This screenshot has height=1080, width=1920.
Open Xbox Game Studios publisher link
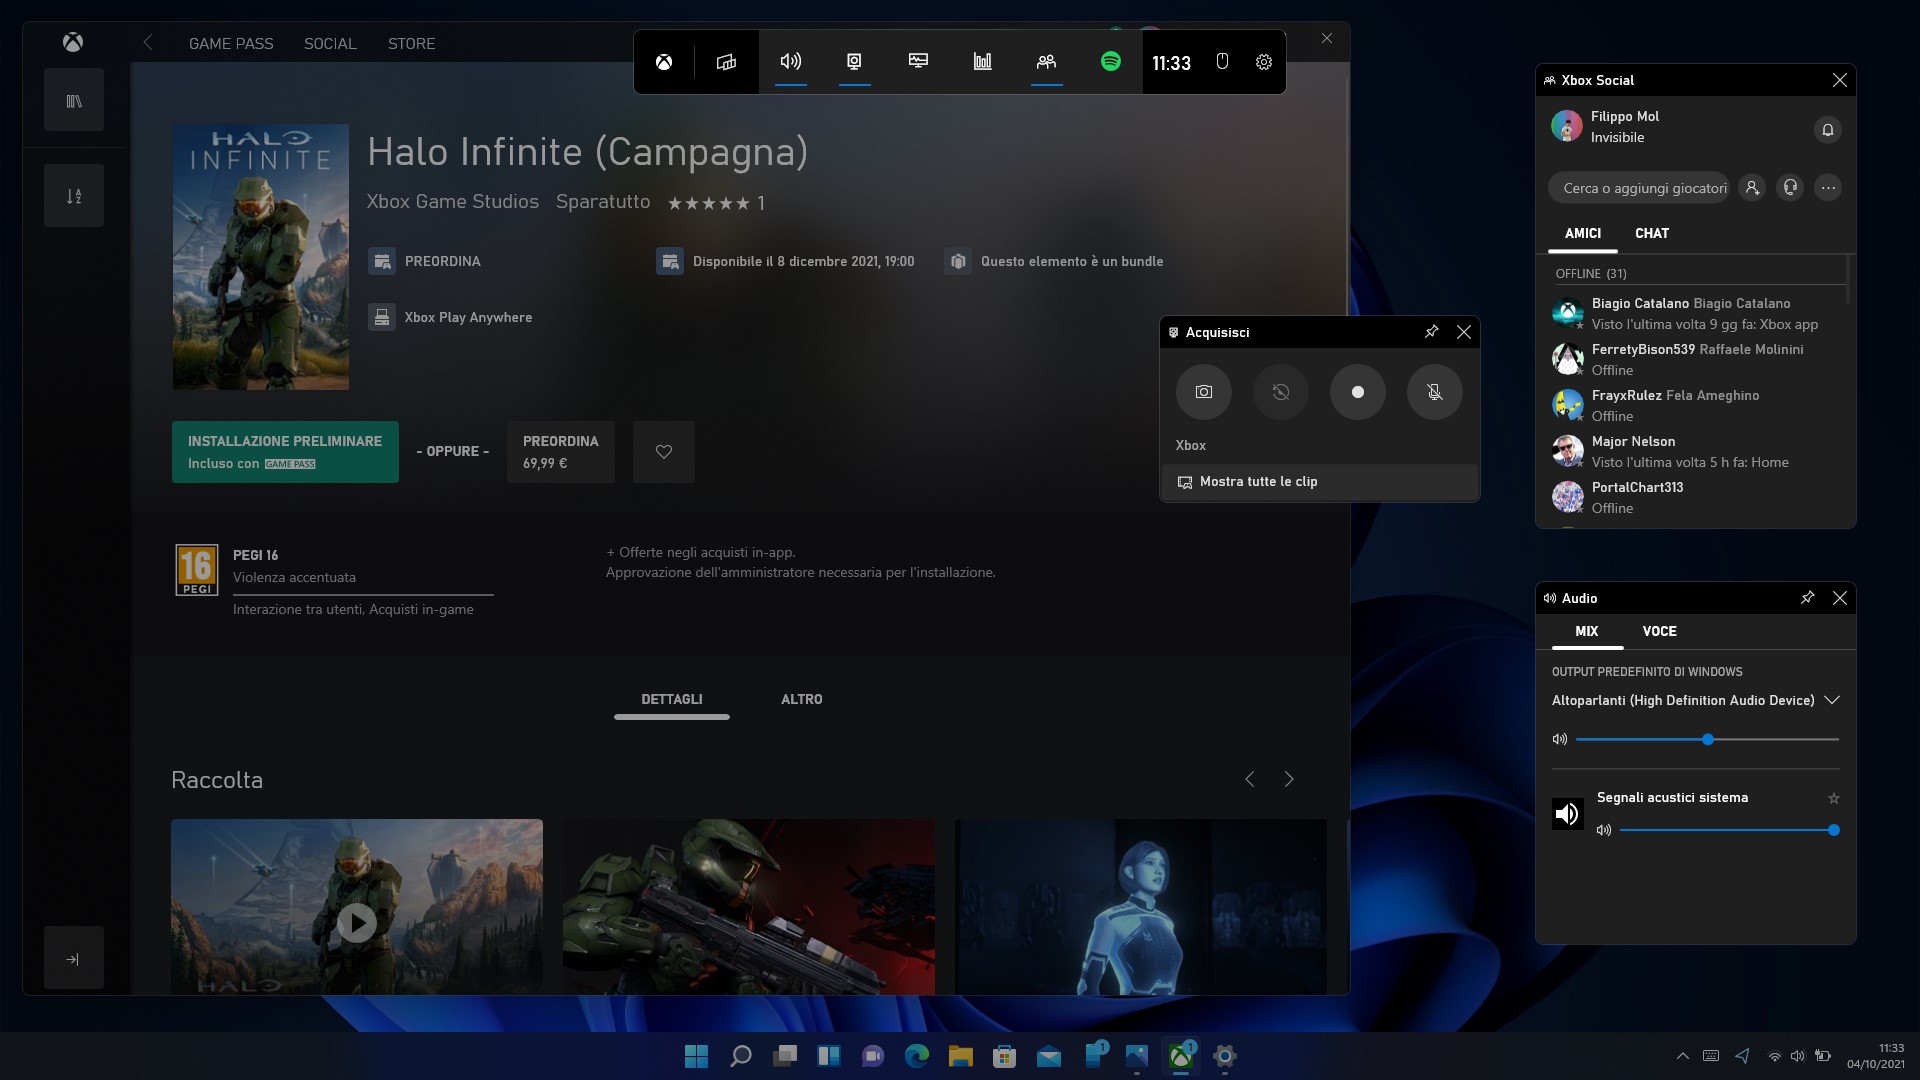click(452, 202)
